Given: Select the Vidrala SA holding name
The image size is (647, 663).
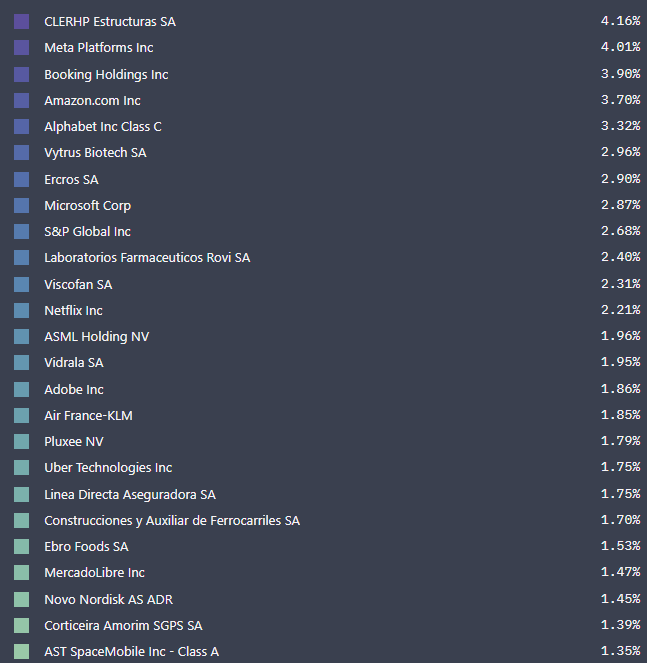Looking at the screenshot, I should tap(74, 363).
